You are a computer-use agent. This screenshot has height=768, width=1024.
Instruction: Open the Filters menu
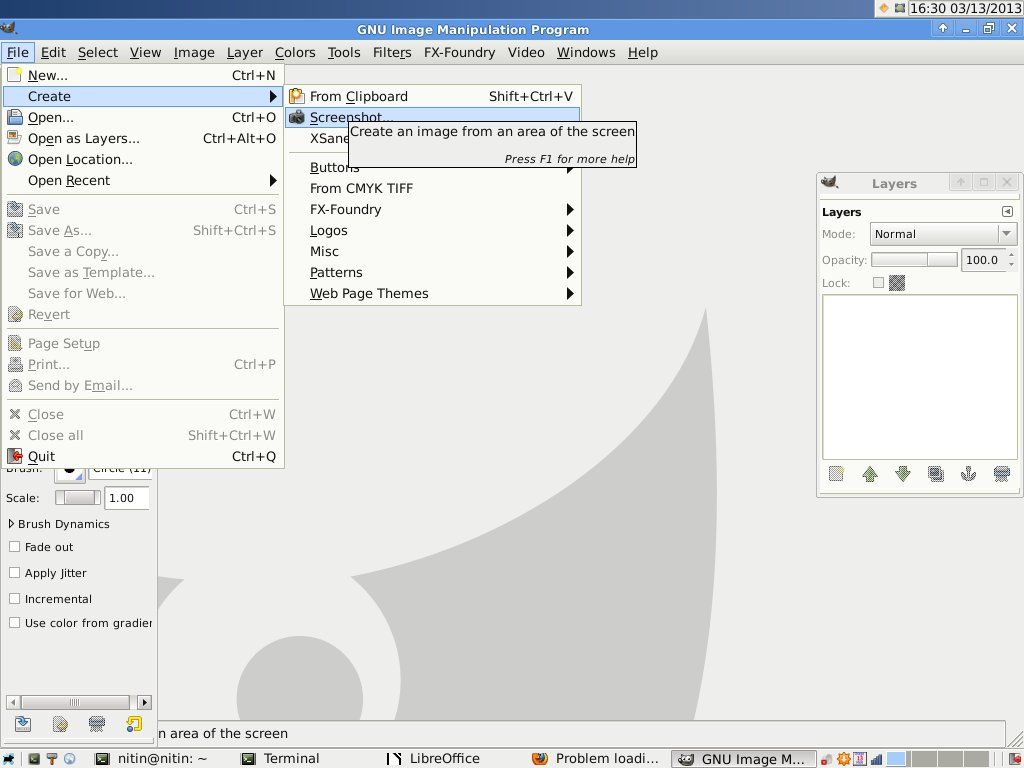click(x=392, y=52)
